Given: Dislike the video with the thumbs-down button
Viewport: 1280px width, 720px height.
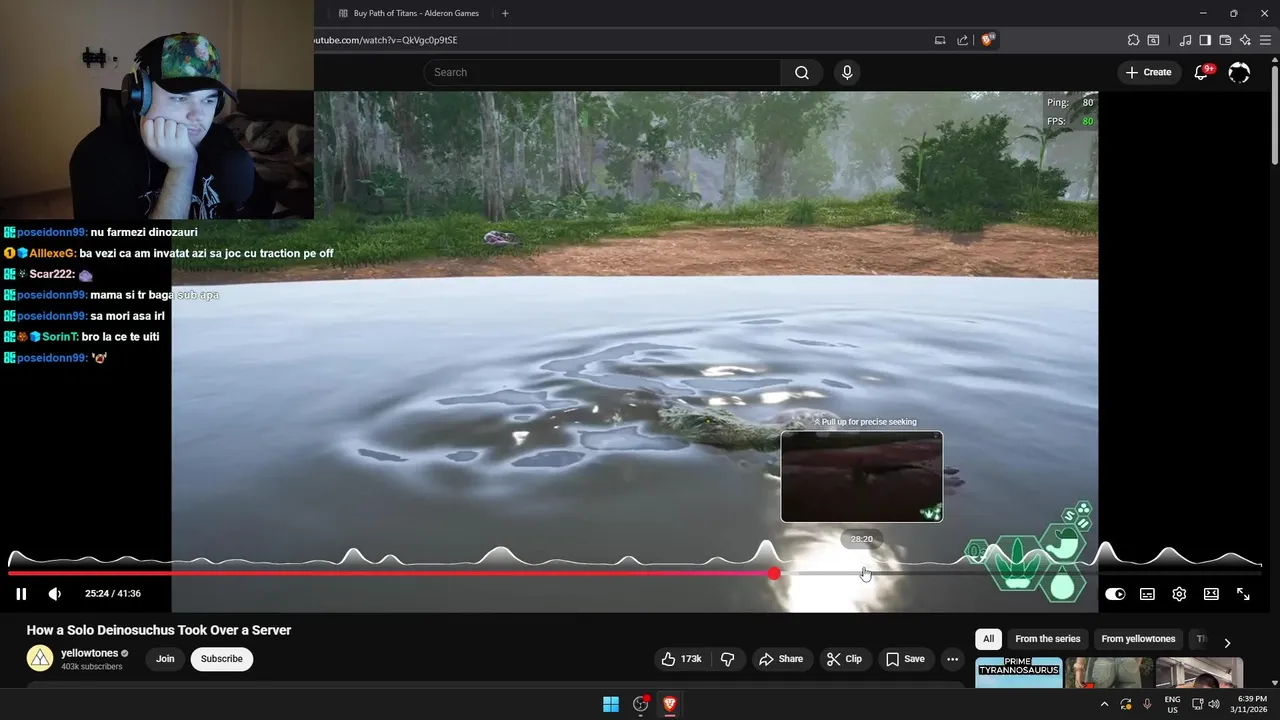Looking at the screenshot, I should (728, 659).
